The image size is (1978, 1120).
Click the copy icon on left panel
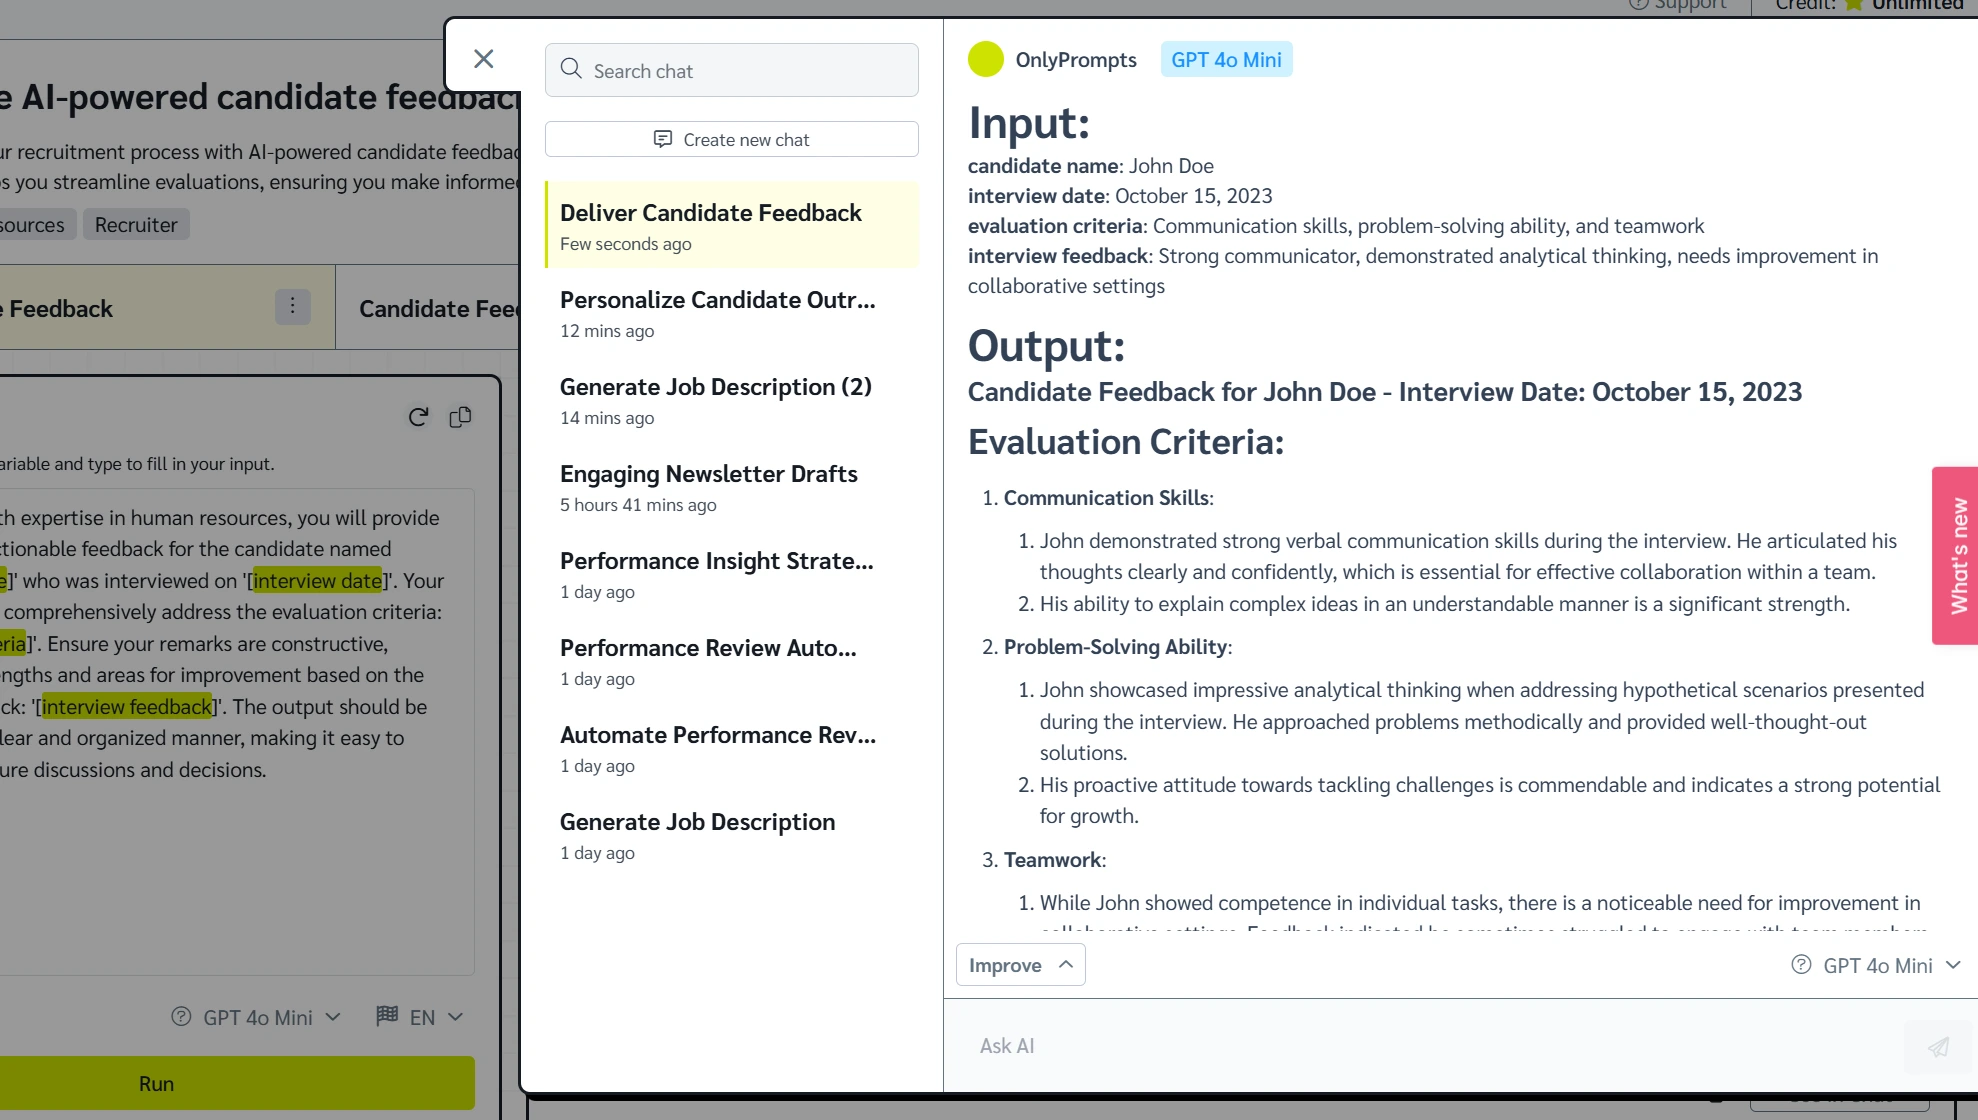click(x=461, y=417)
